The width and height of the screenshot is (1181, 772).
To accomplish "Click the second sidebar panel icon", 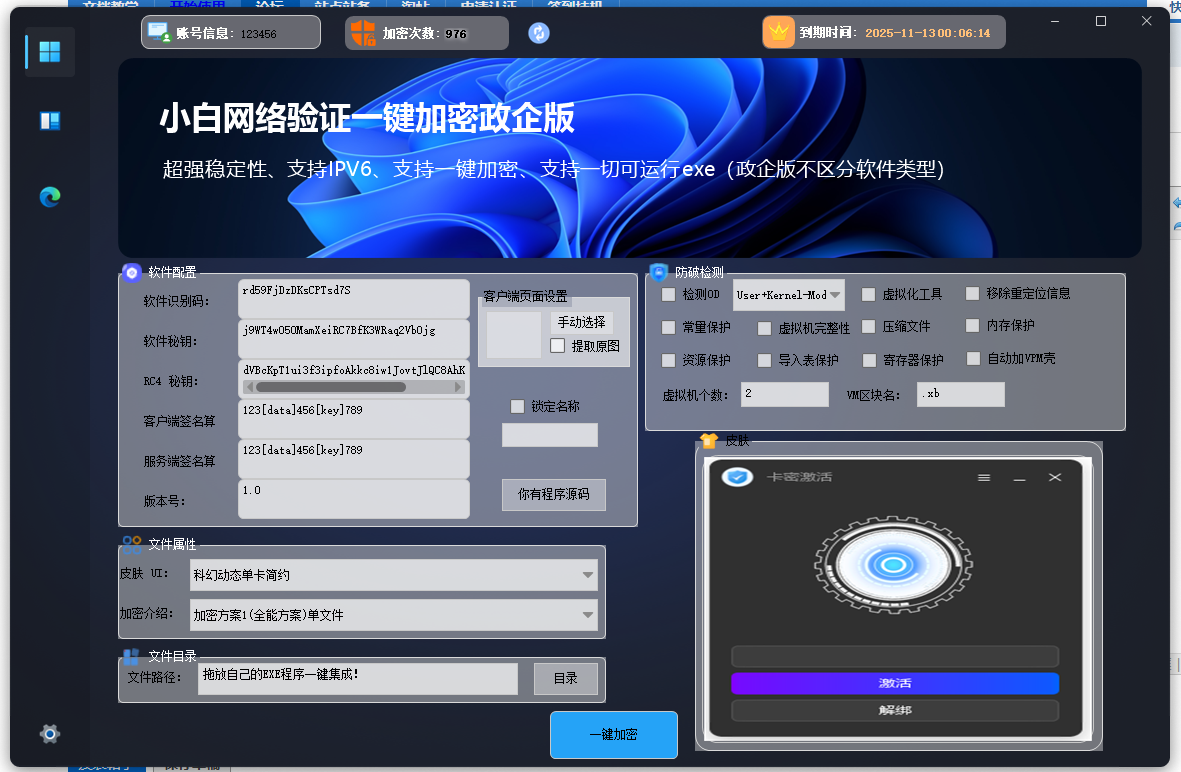I will (x=50, y=121).
